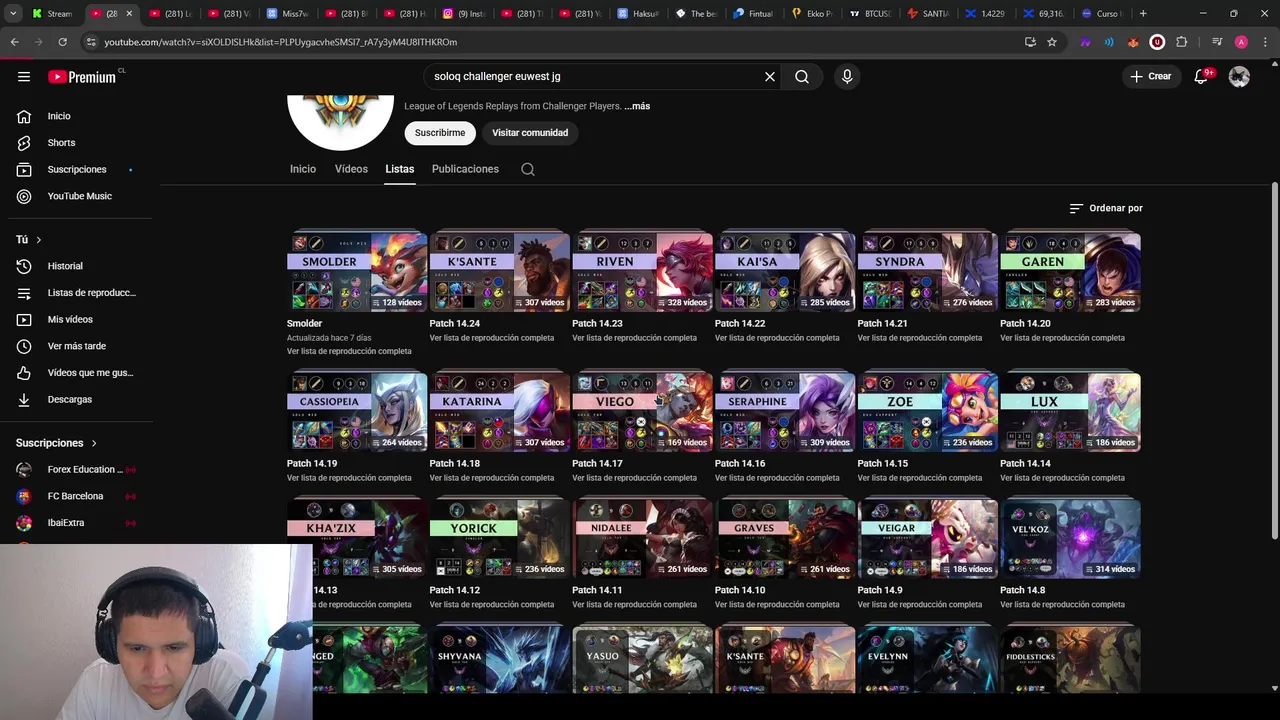The image size is (1280, 720).
Task: Start voice search with microphone
Action: coord(847,76)
